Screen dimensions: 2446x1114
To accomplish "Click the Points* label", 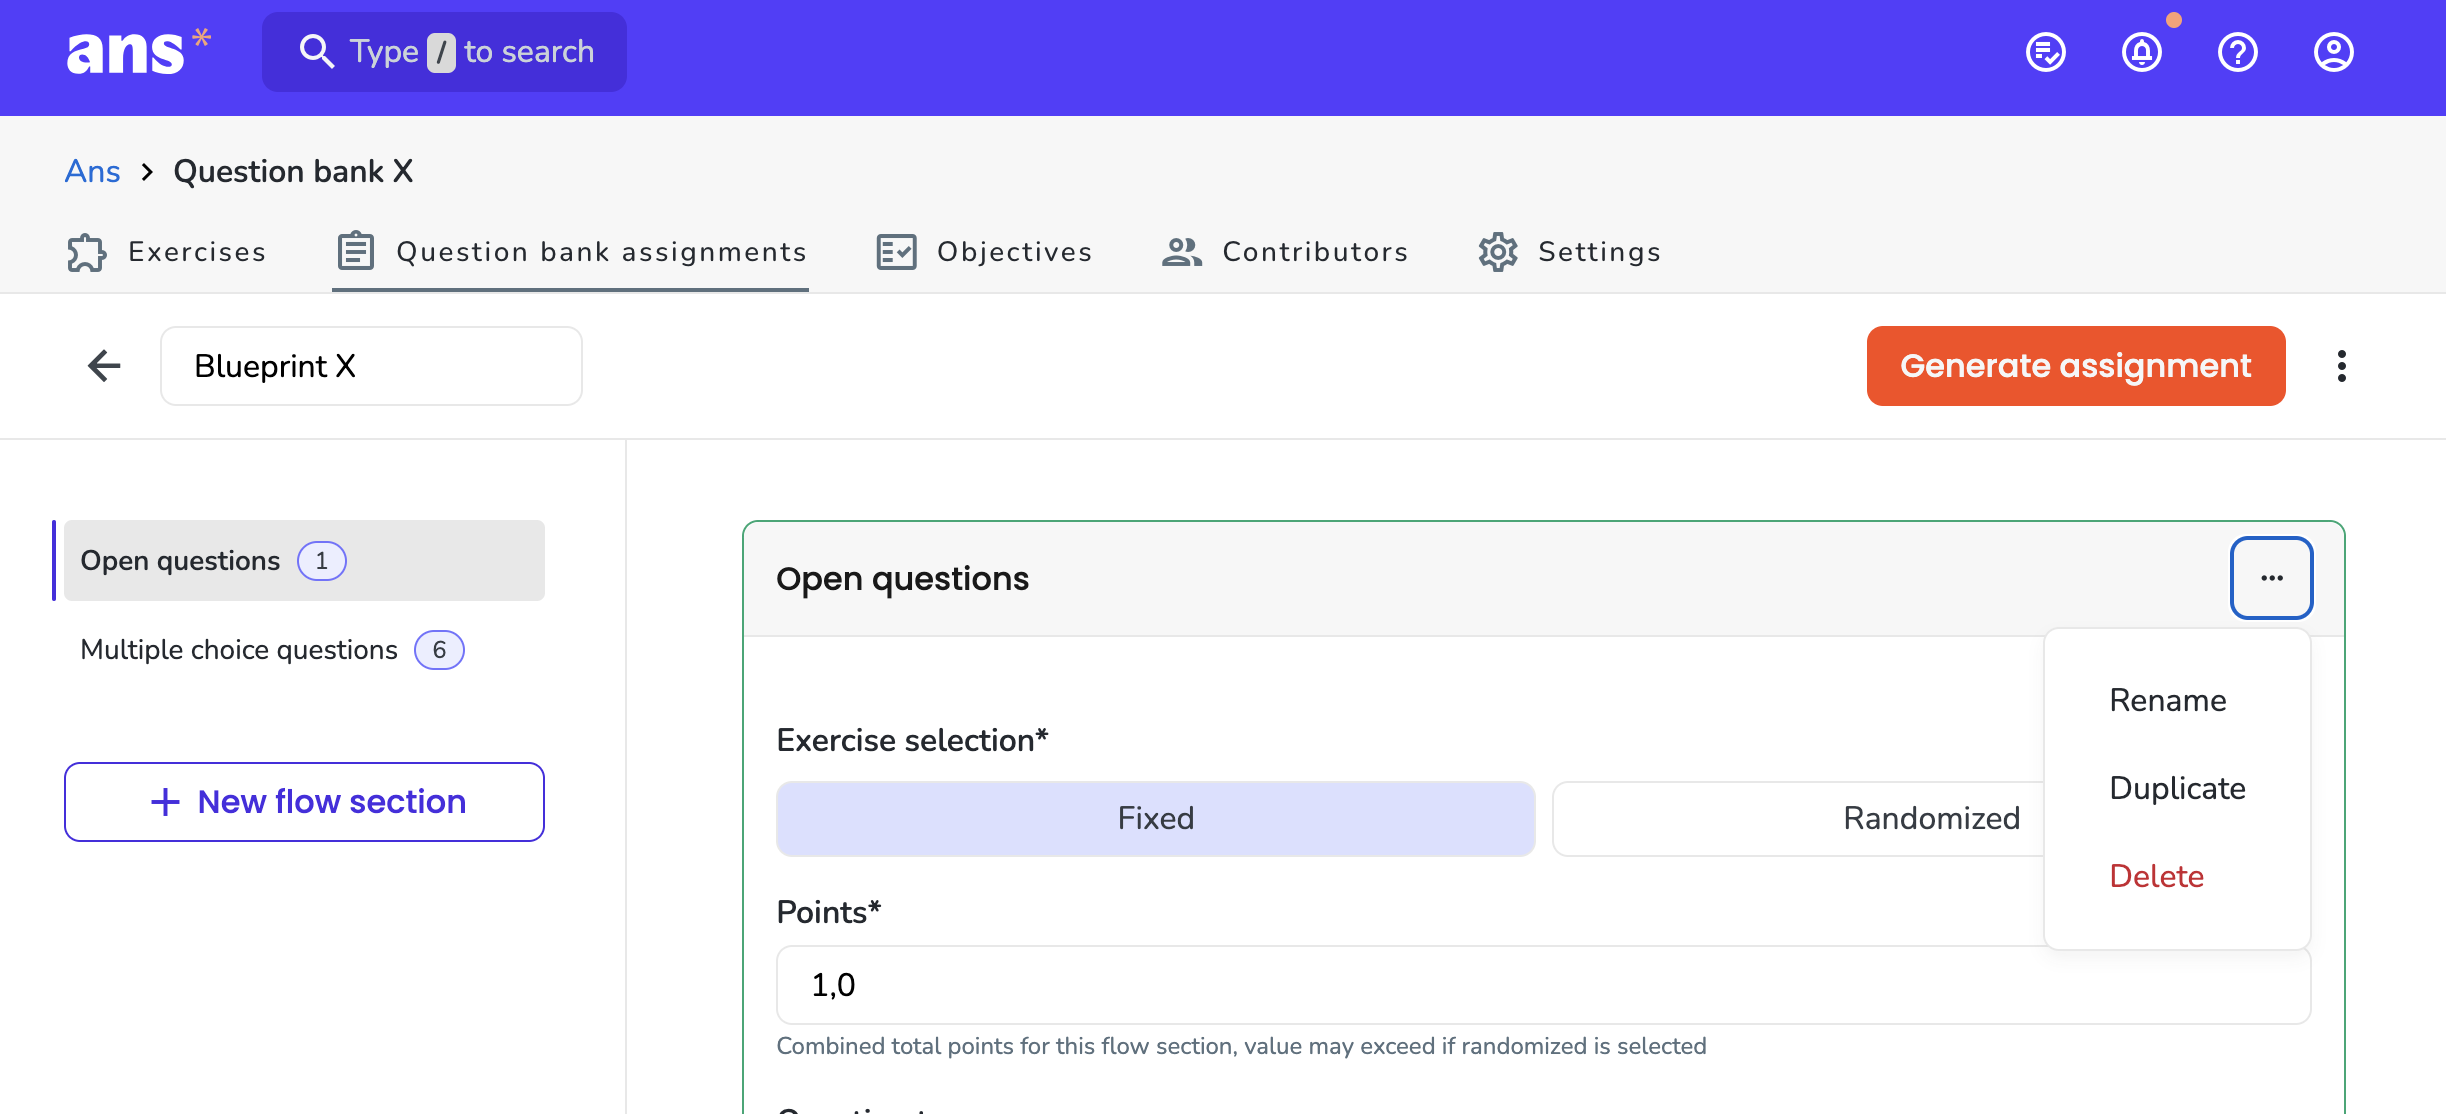I will (x=828, y=912).
